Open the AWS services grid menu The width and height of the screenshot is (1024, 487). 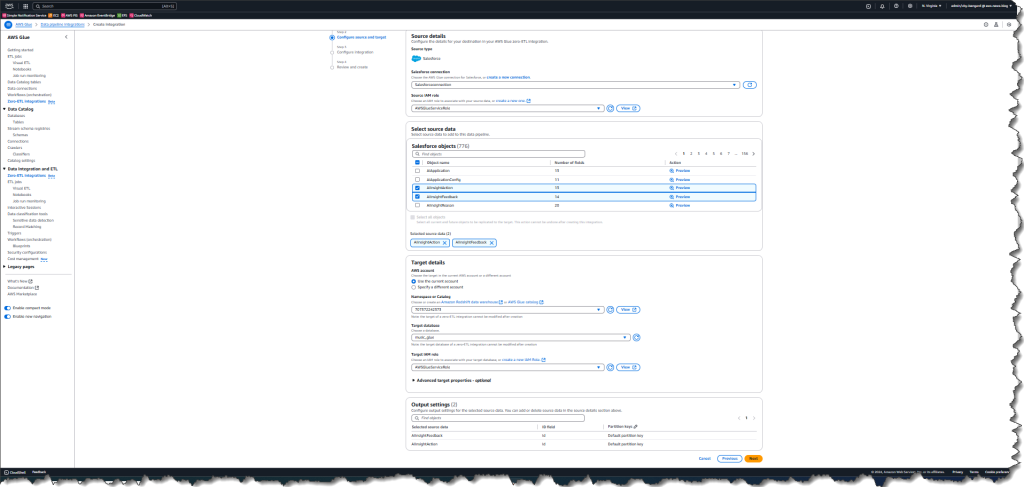click(25, 6)
